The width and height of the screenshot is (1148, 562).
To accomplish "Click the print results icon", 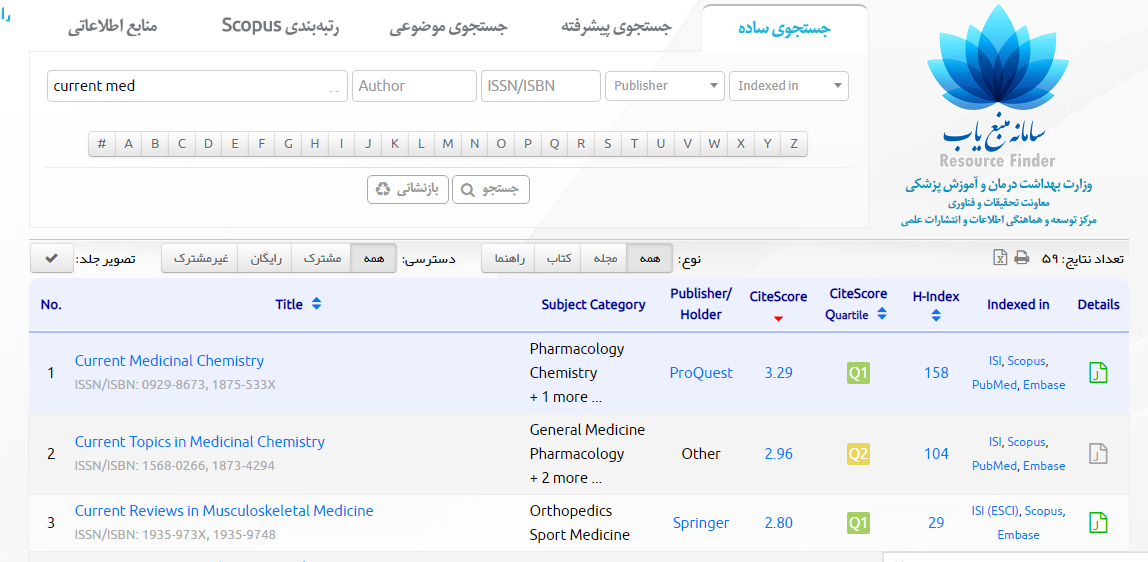I will pos(1021,258).
